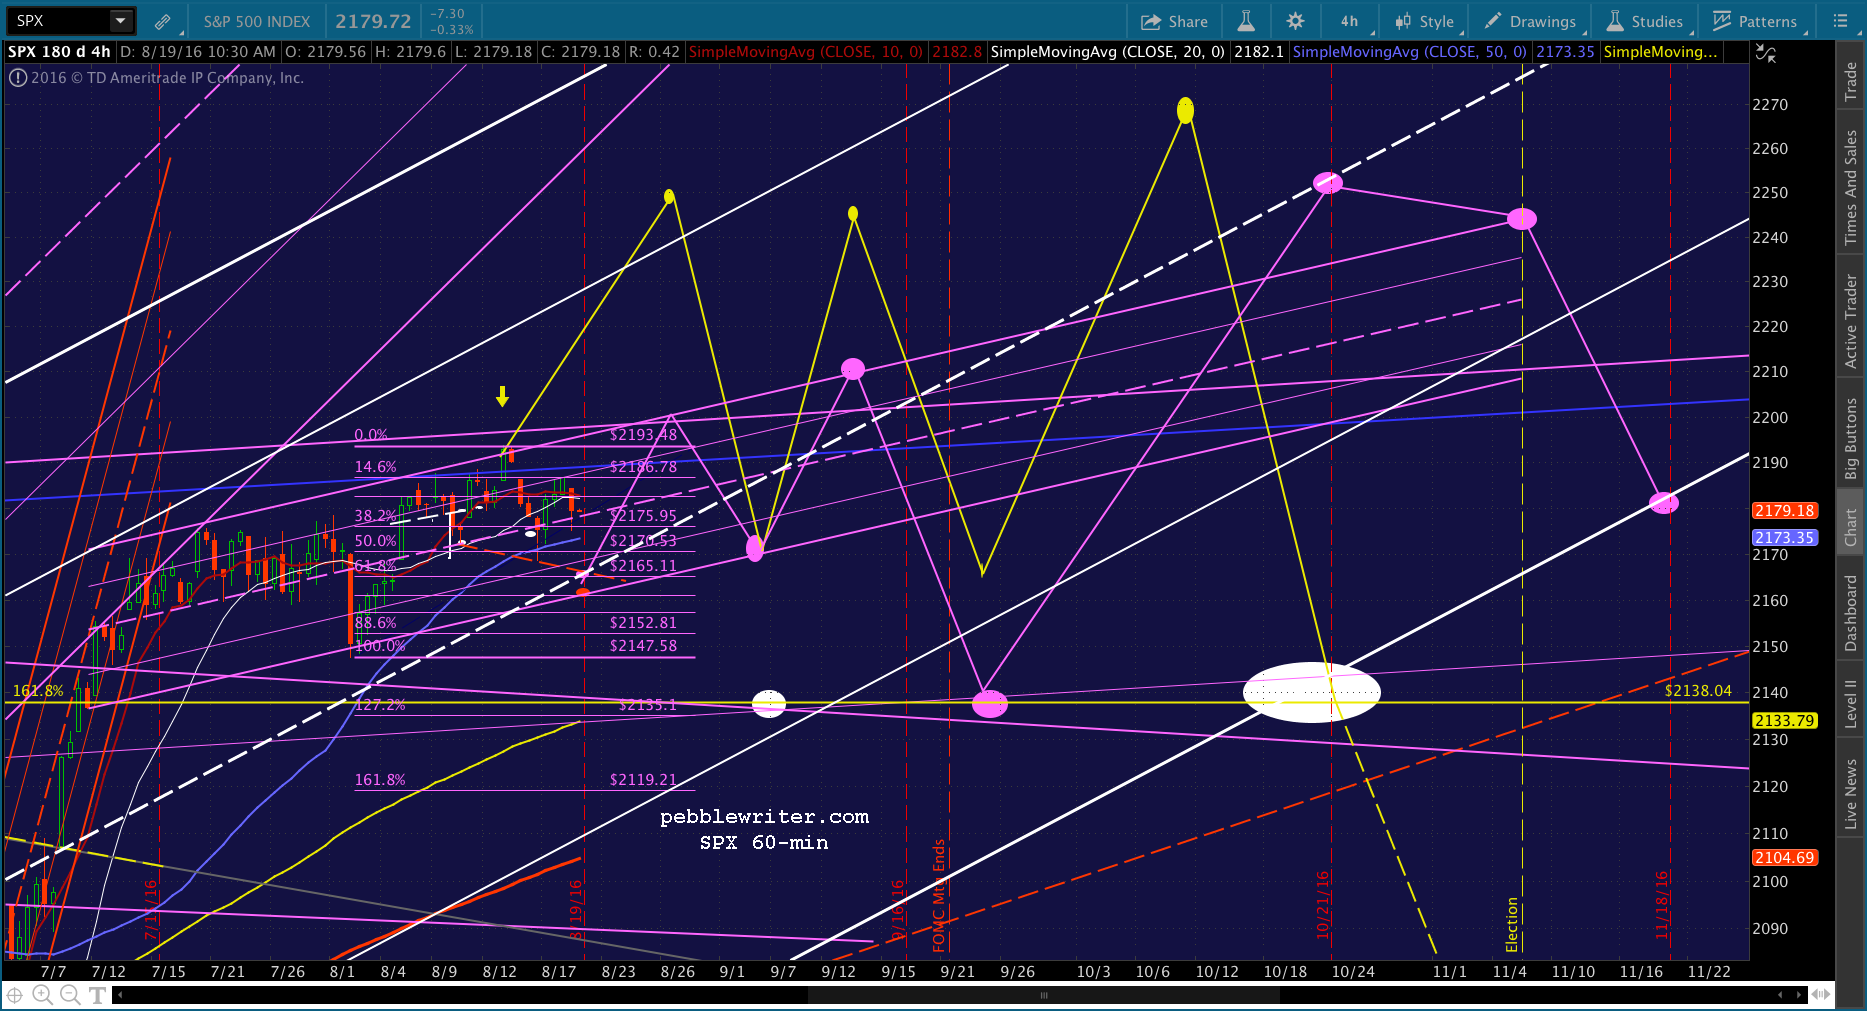The height and width of the screenshot is (1011, 1867).
Task: Open the Trade side tab
Action: (x=1851, y=80)
